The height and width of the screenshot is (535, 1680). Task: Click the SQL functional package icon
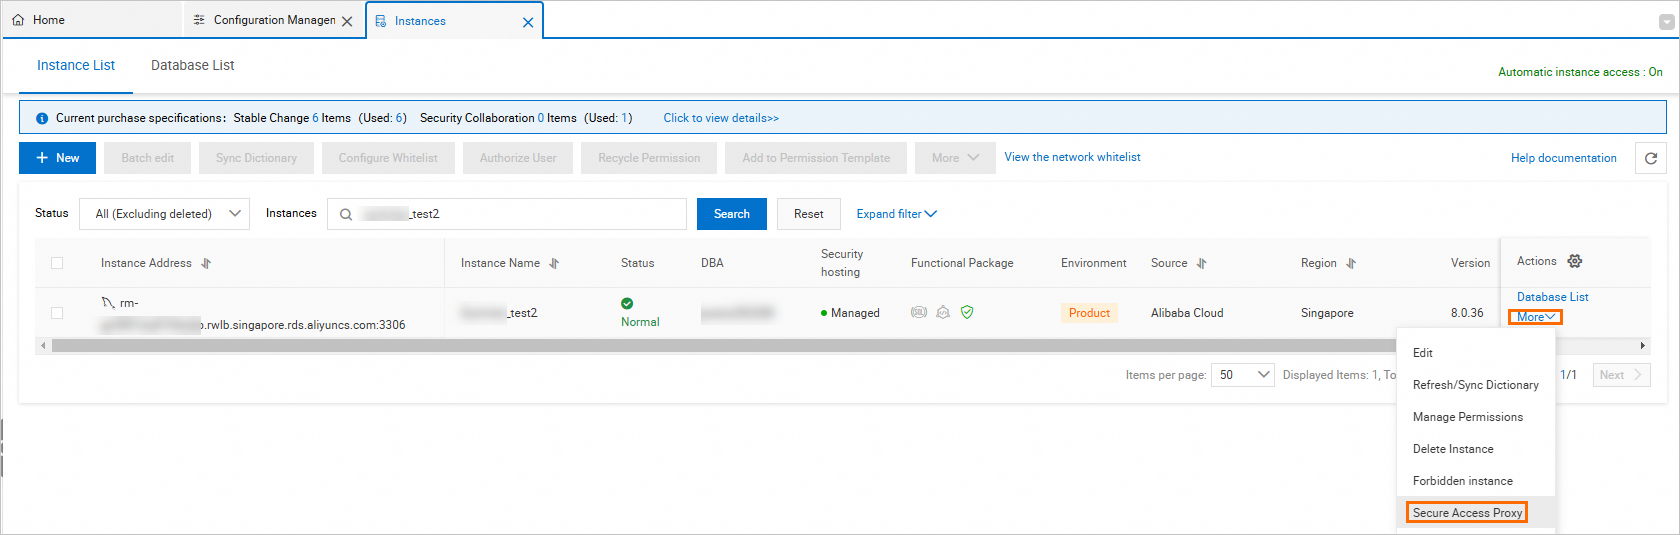919,312
